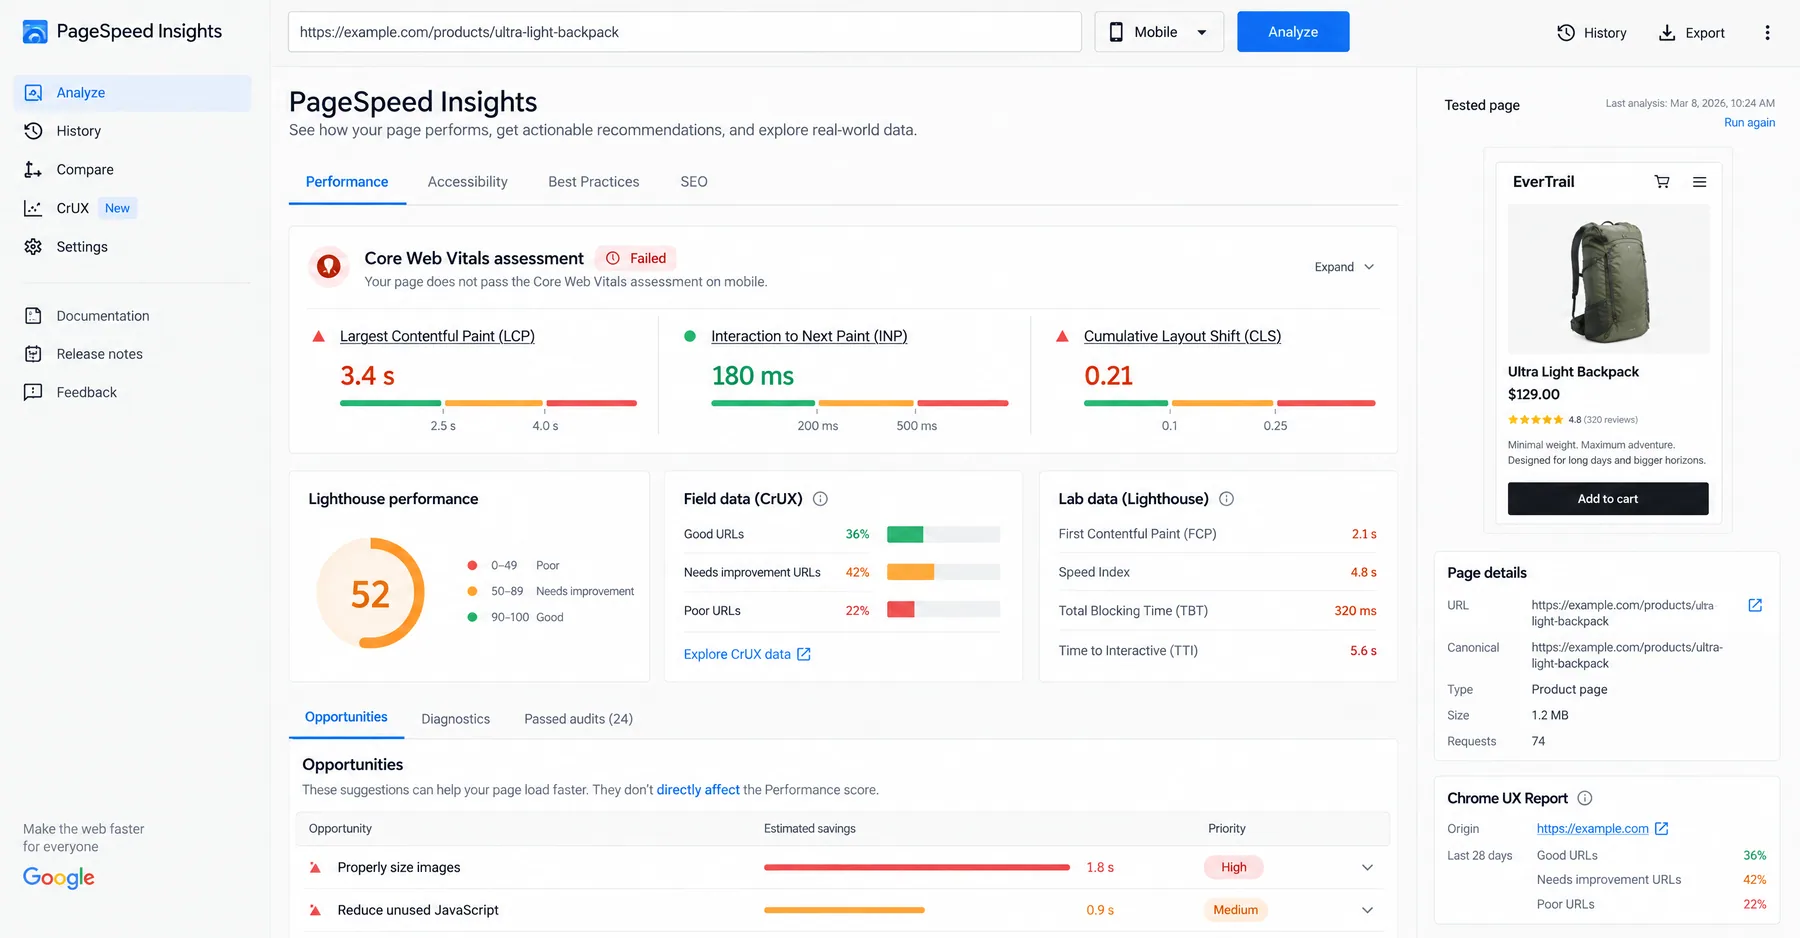The width and height of the screenshot is (1800, 938).
Task: Switch to the Accessibility tab
Action: click(x=467, y=182)
